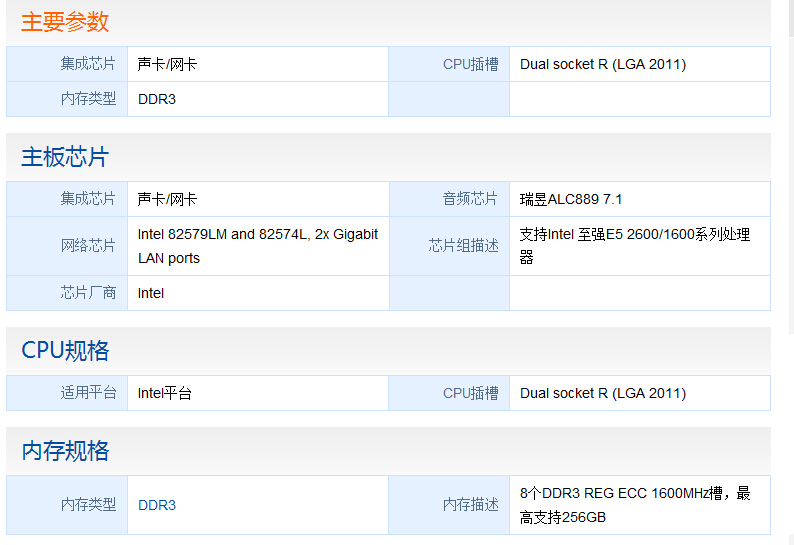Click the CPU规格 section heading

pos(65,351)
